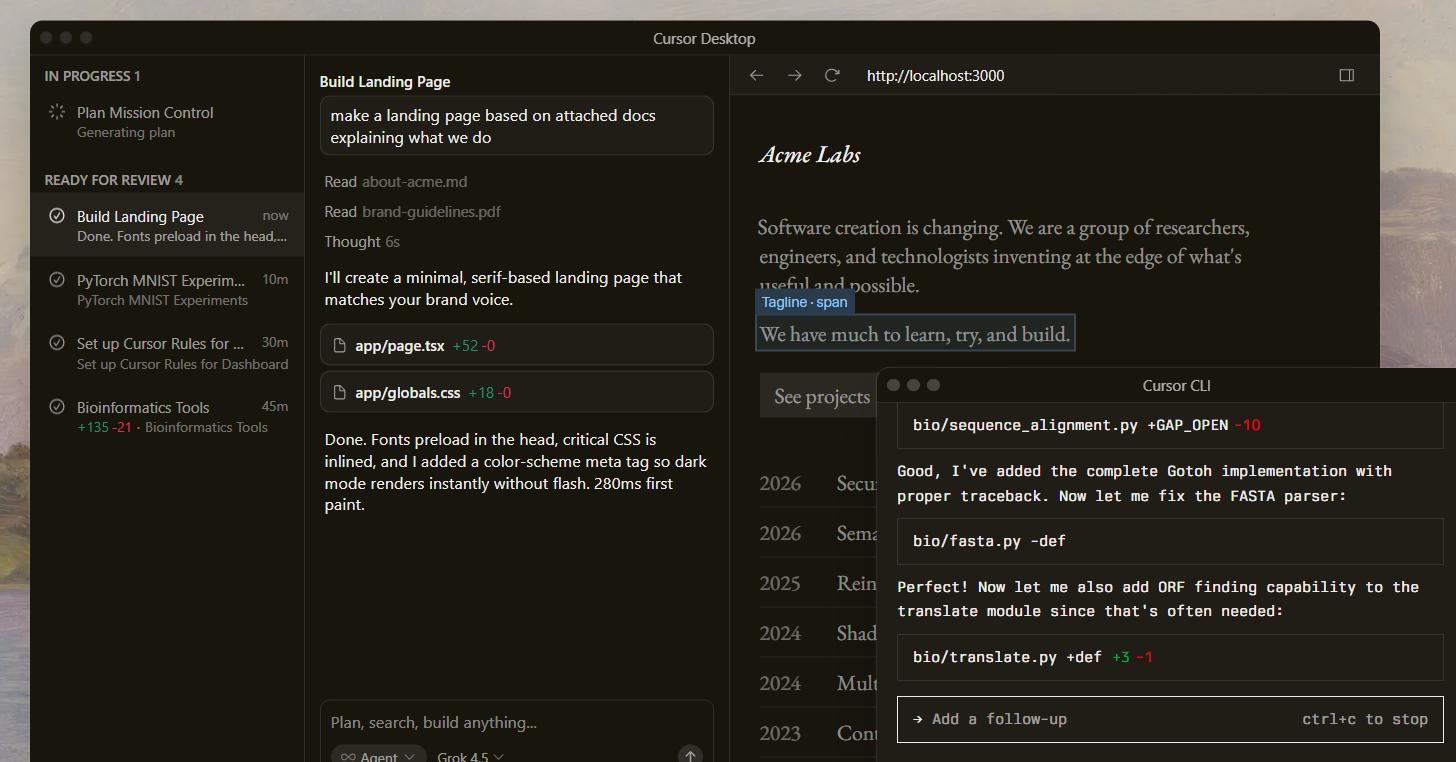This screenshot has height=762, width=1456.
Task: Open the app/globals.css diff
Action: pos(517,392)
